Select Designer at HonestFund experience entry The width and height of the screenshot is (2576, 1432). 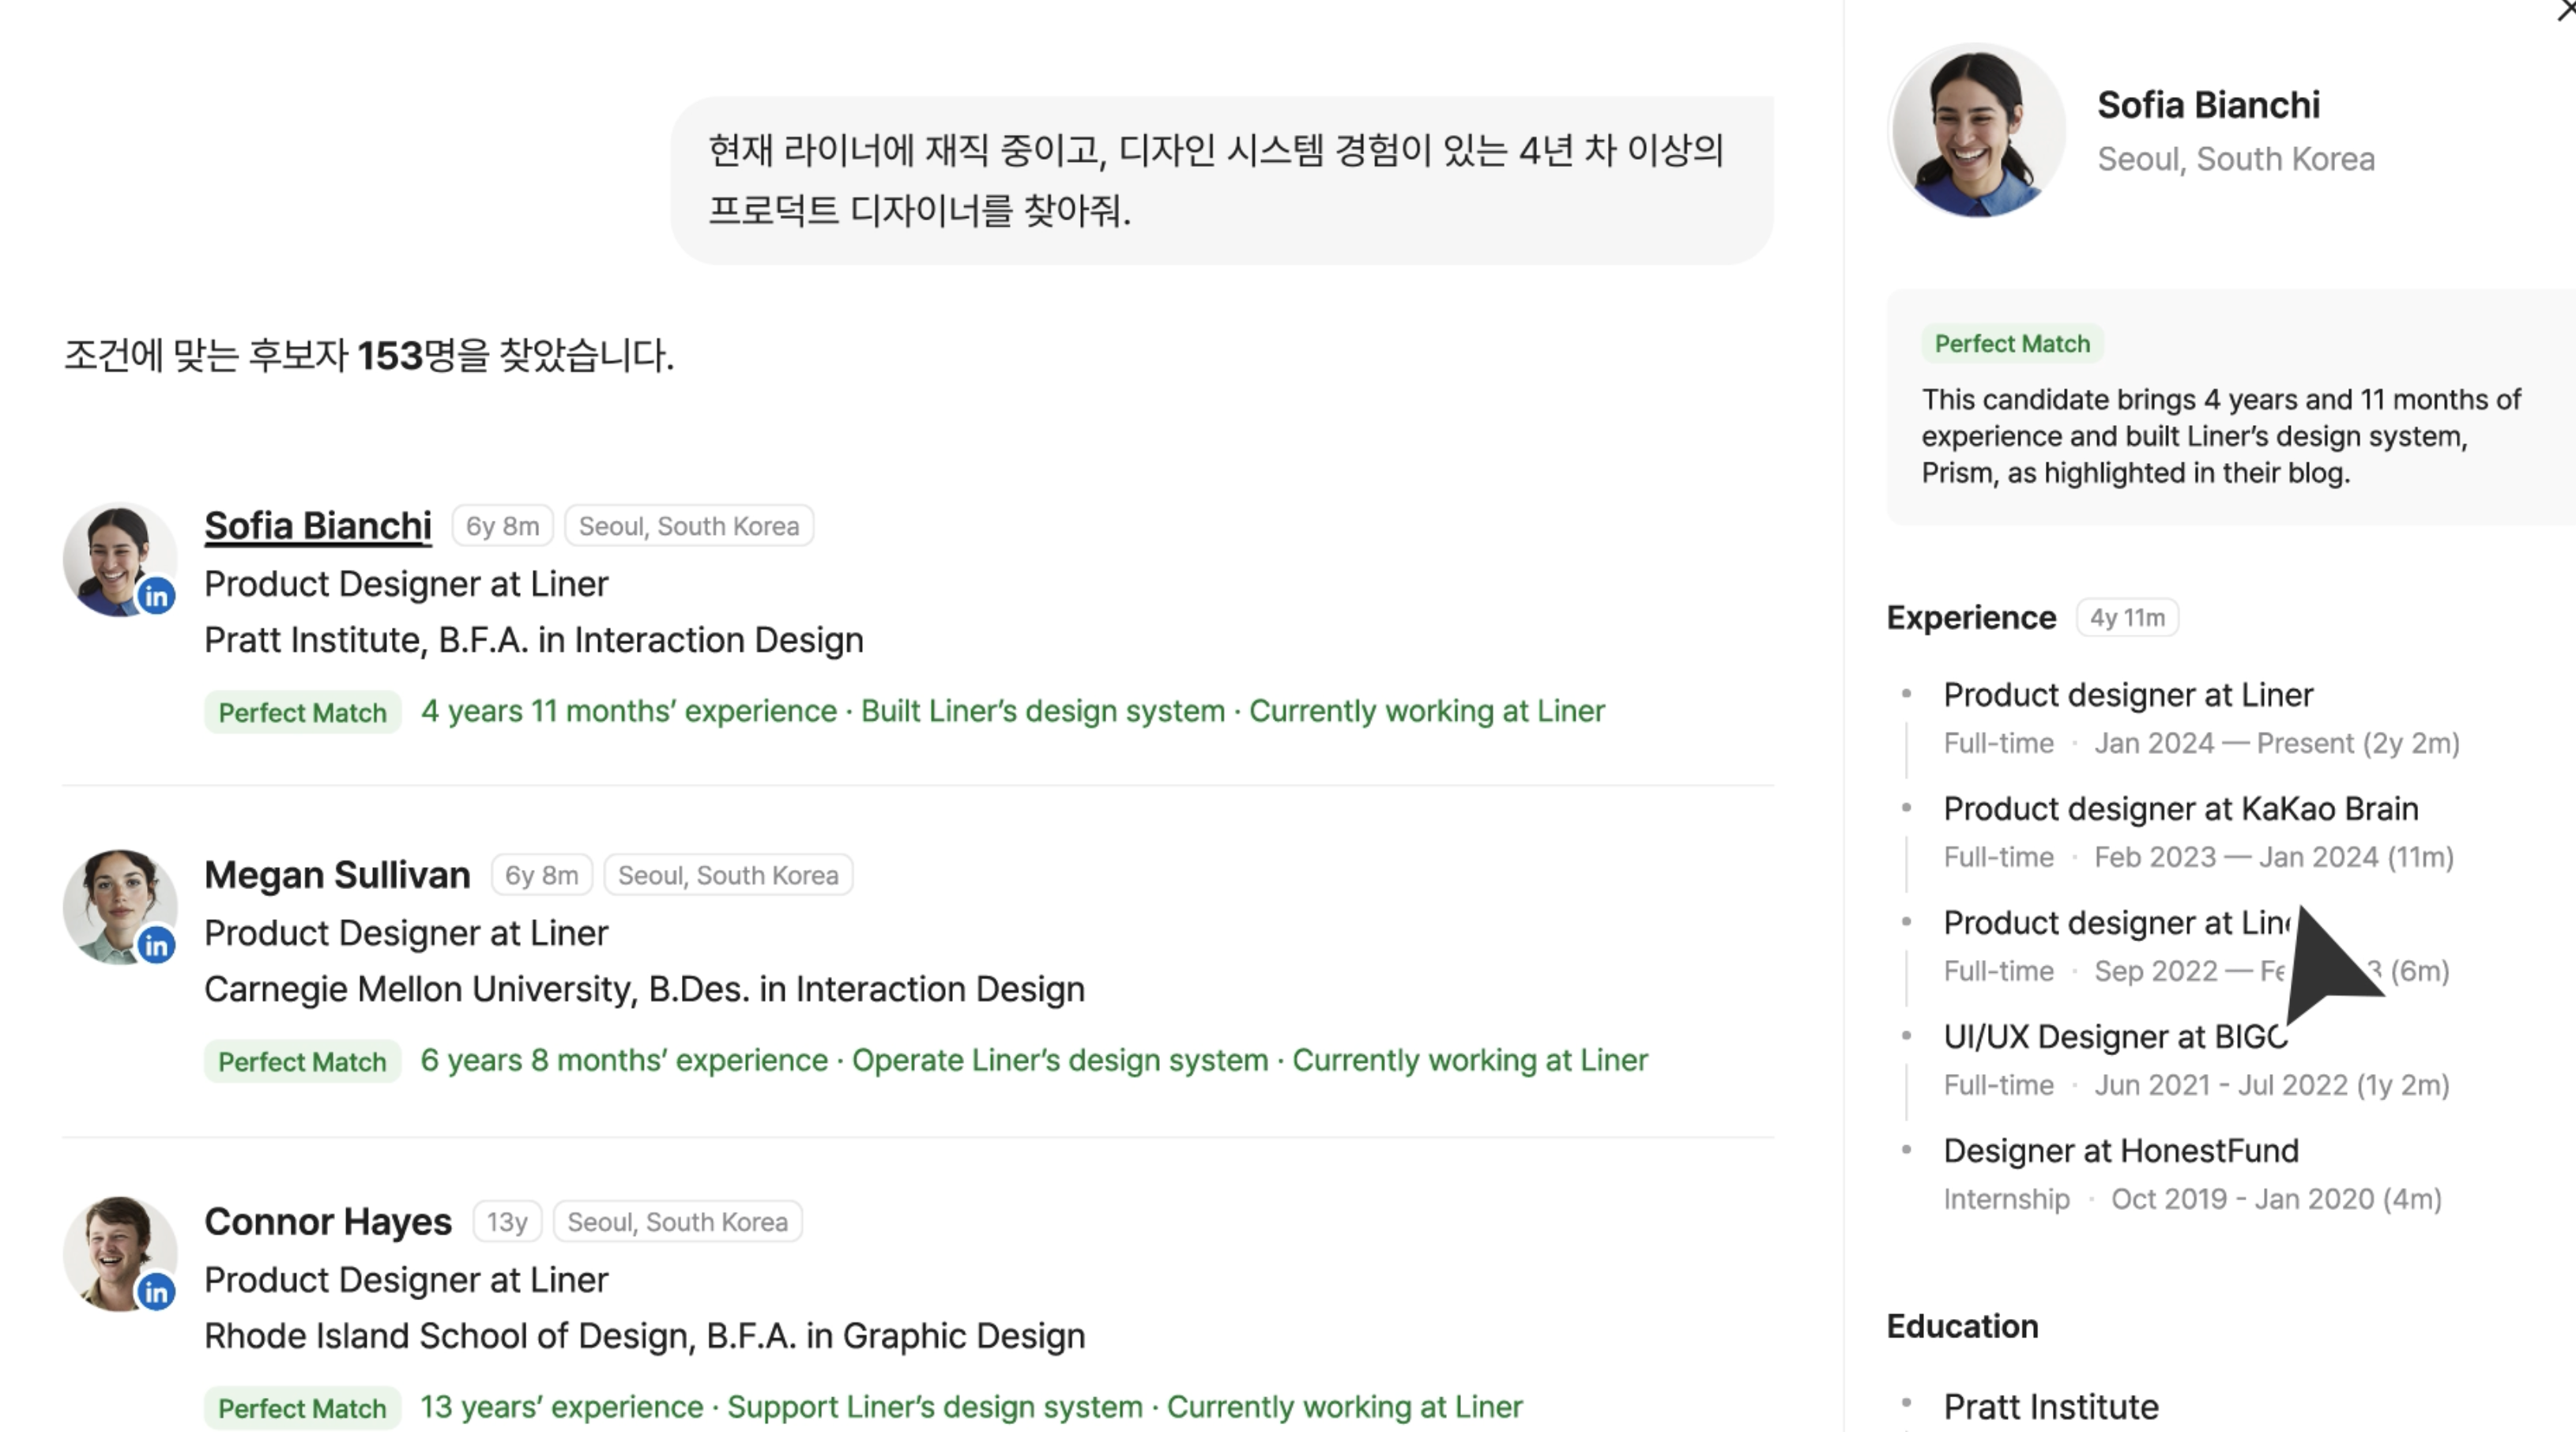[2120, 1151]
